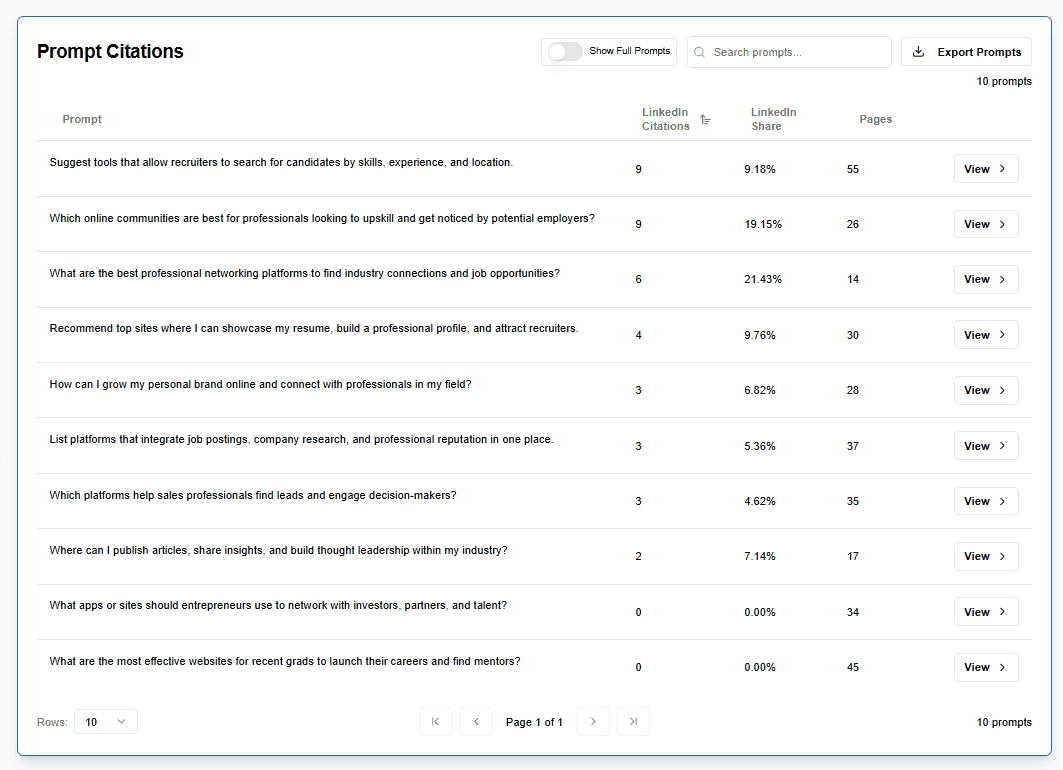The width and height of the screenshot is (1063, 770).
Task: Click prompt 'What are the best professional networking'
Action: 304,273
